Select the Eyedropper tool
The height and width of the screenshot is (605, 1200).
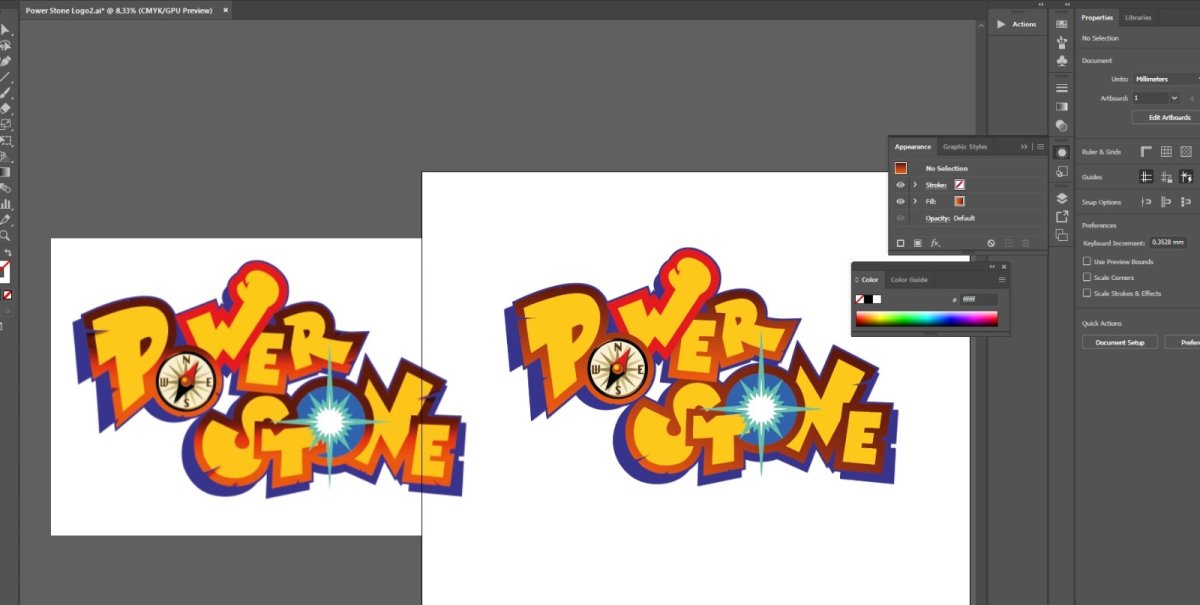(x=5, y=220)
